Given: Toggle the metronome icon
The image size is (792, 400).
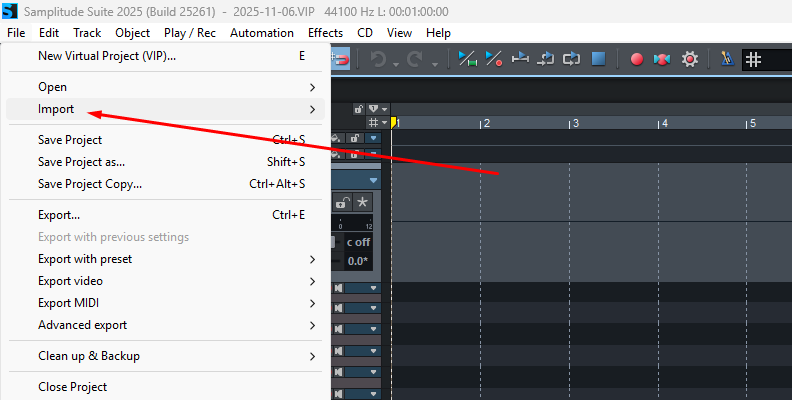Looking at the screenshot, I should click(x=727, y=59).
